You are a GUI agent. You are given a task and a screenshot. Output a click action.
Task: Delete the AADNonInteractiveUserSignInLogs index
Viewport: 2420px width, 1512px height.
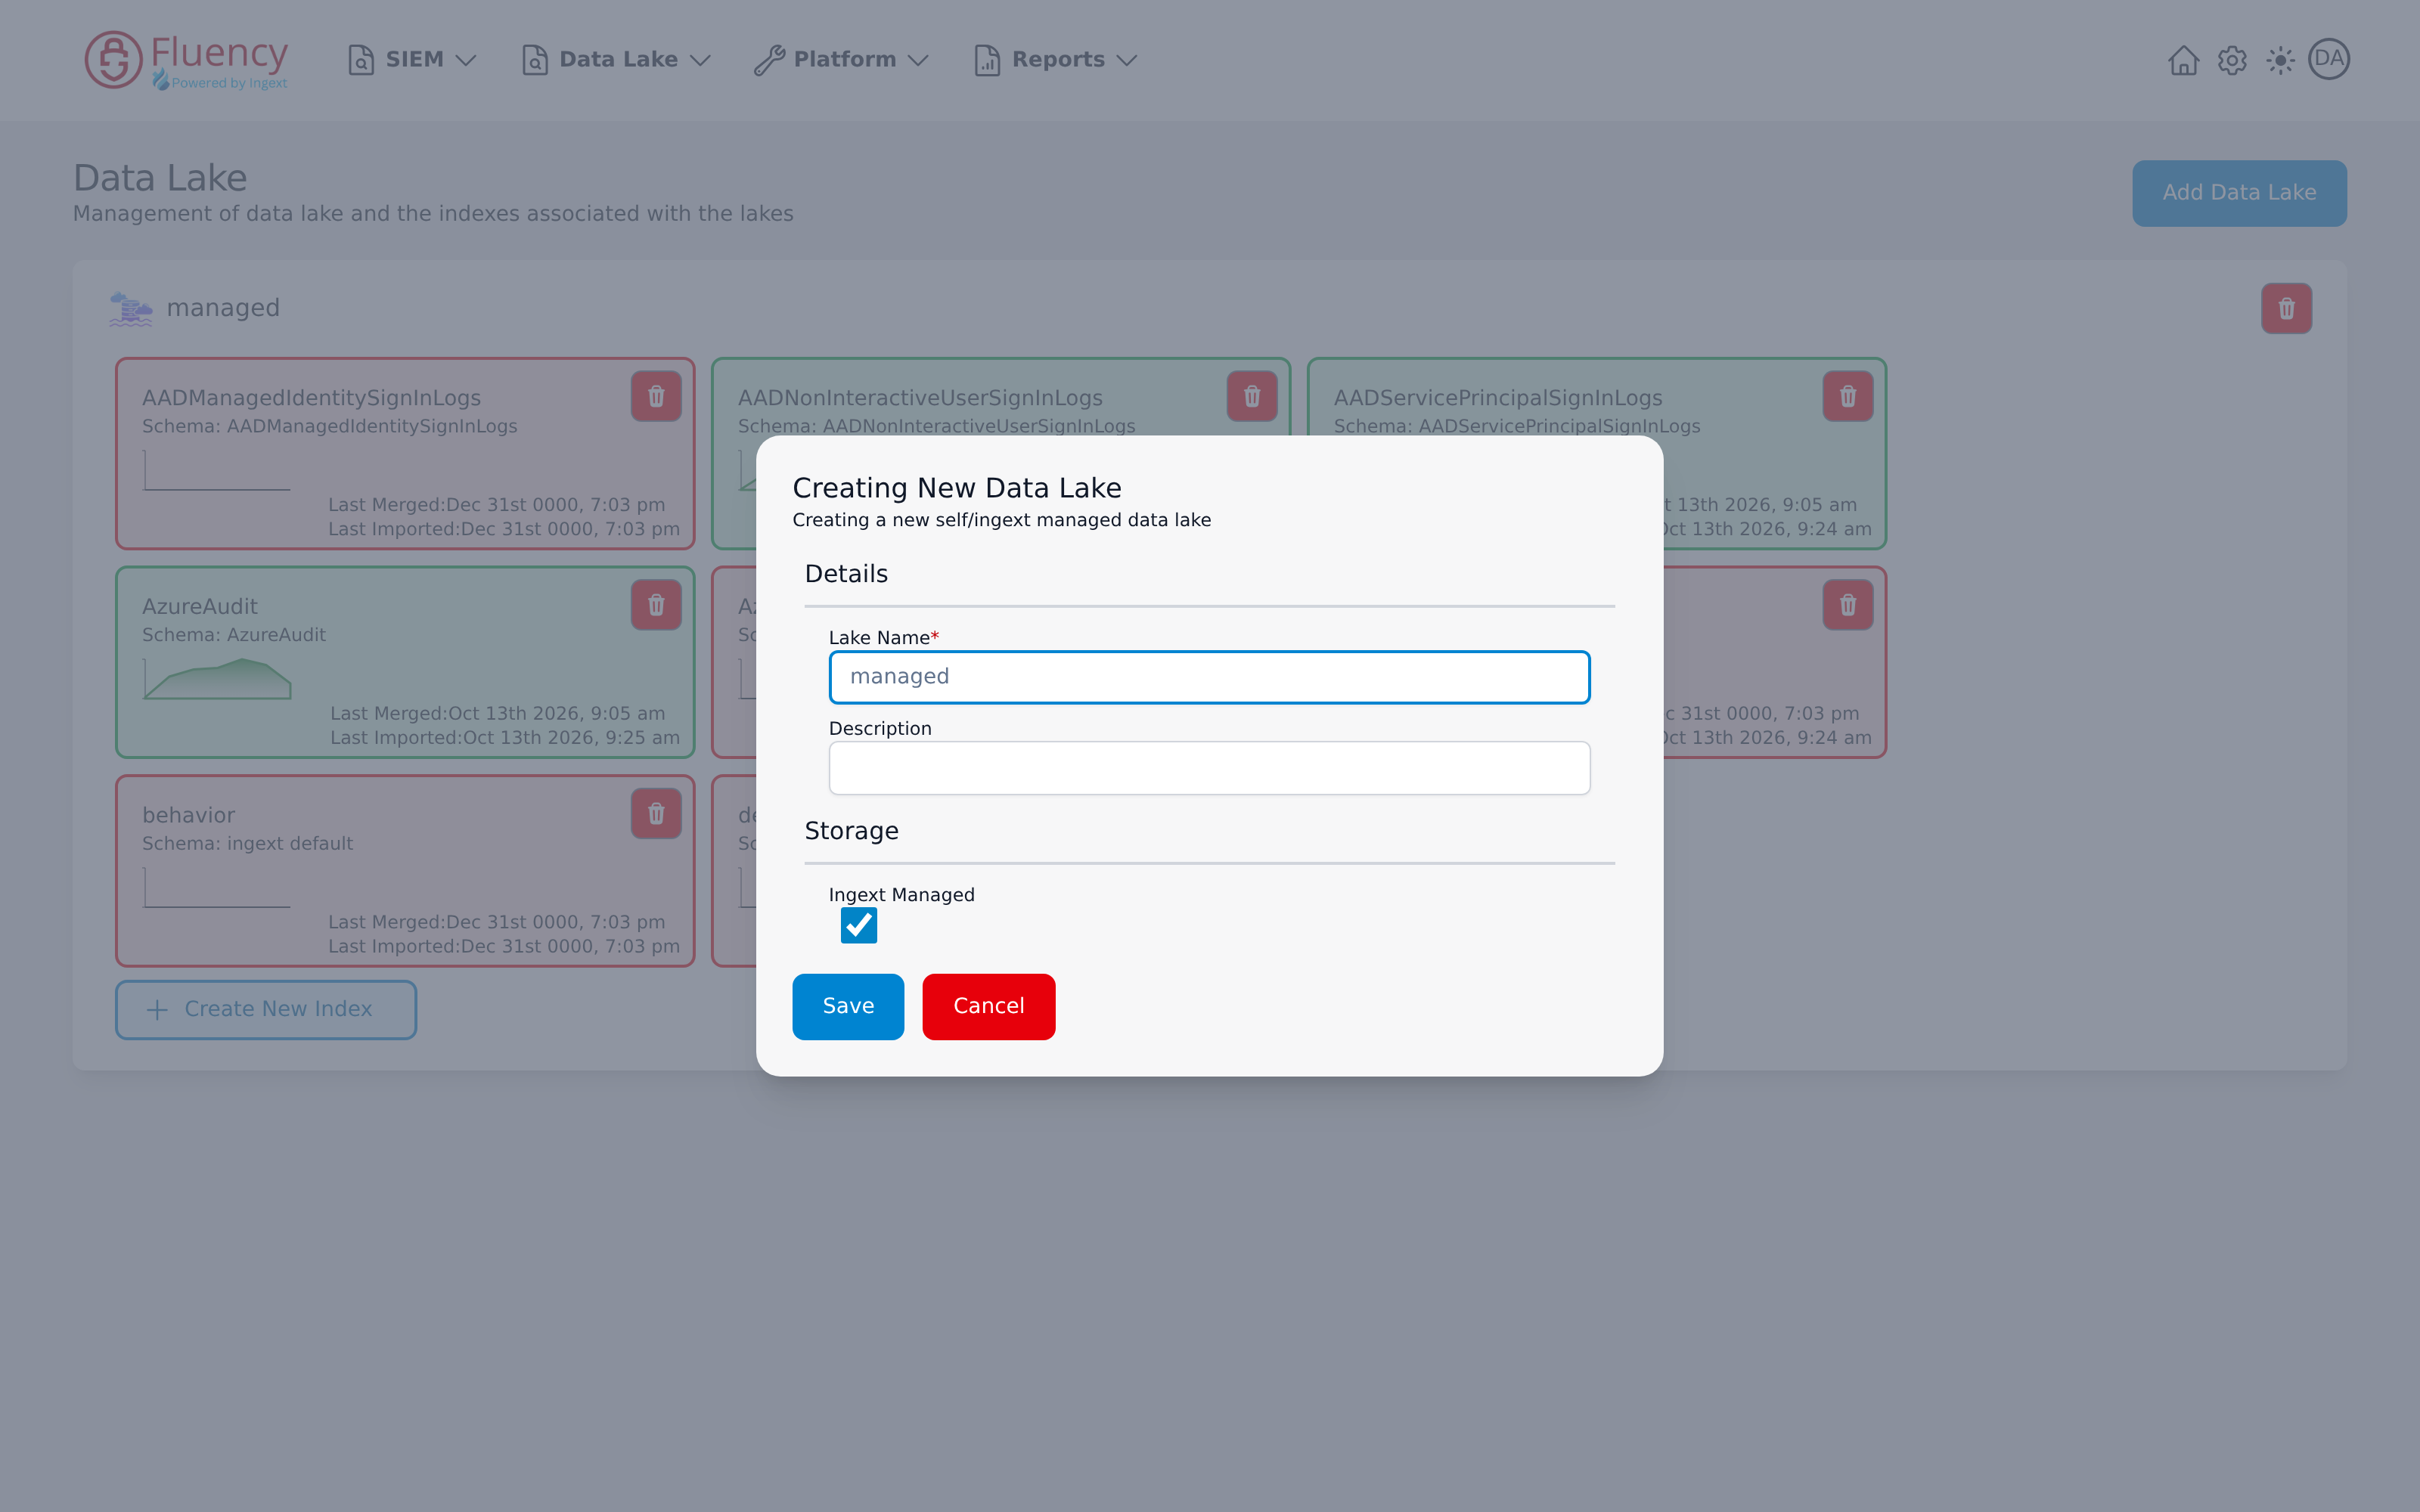(1252, 396)
